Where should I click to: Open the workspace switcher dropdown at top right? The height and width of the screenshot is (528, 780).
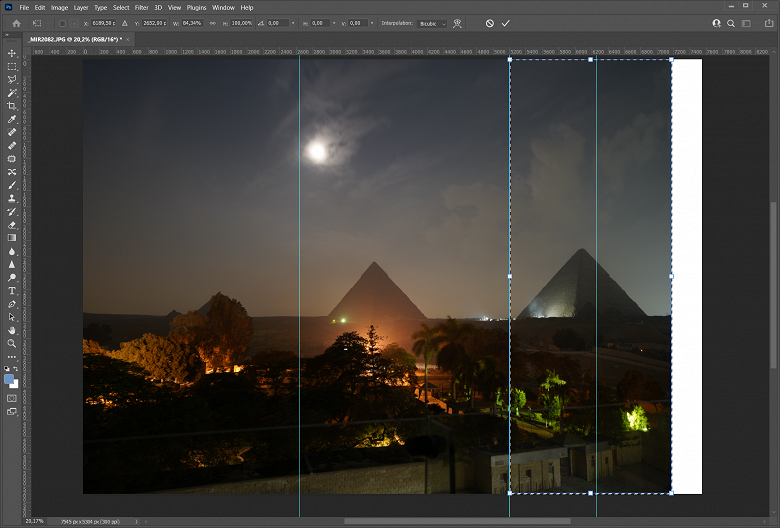(745, 23)
